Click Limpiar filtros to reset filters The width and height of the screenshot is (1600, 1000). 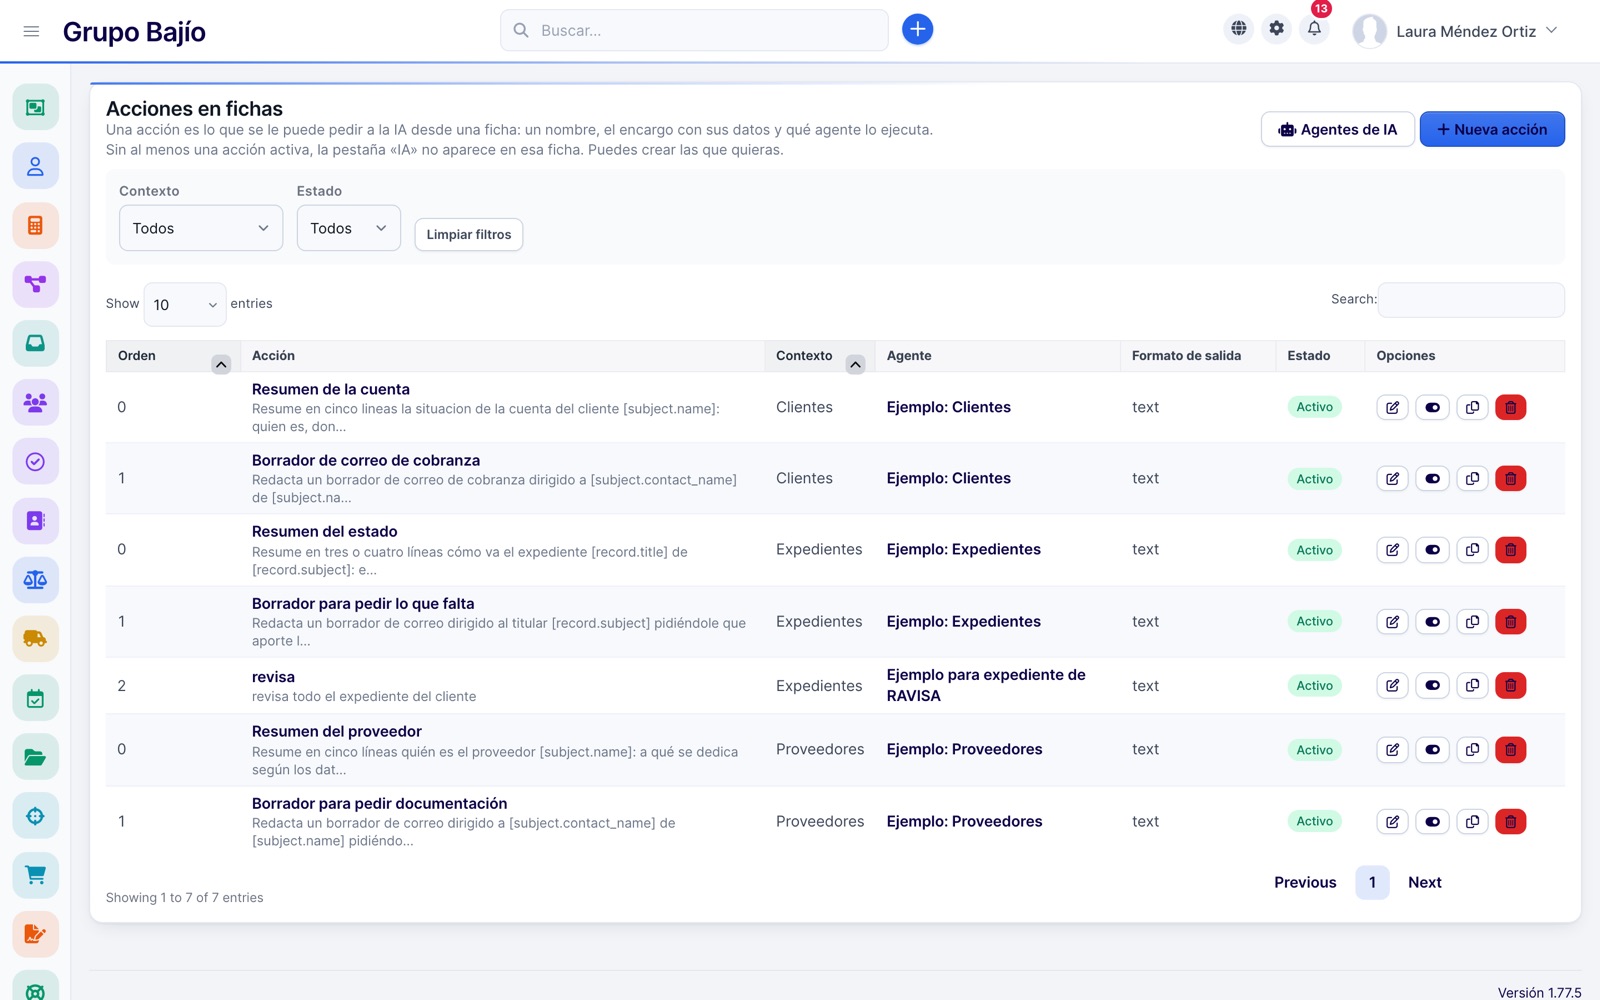pos(469,234)
